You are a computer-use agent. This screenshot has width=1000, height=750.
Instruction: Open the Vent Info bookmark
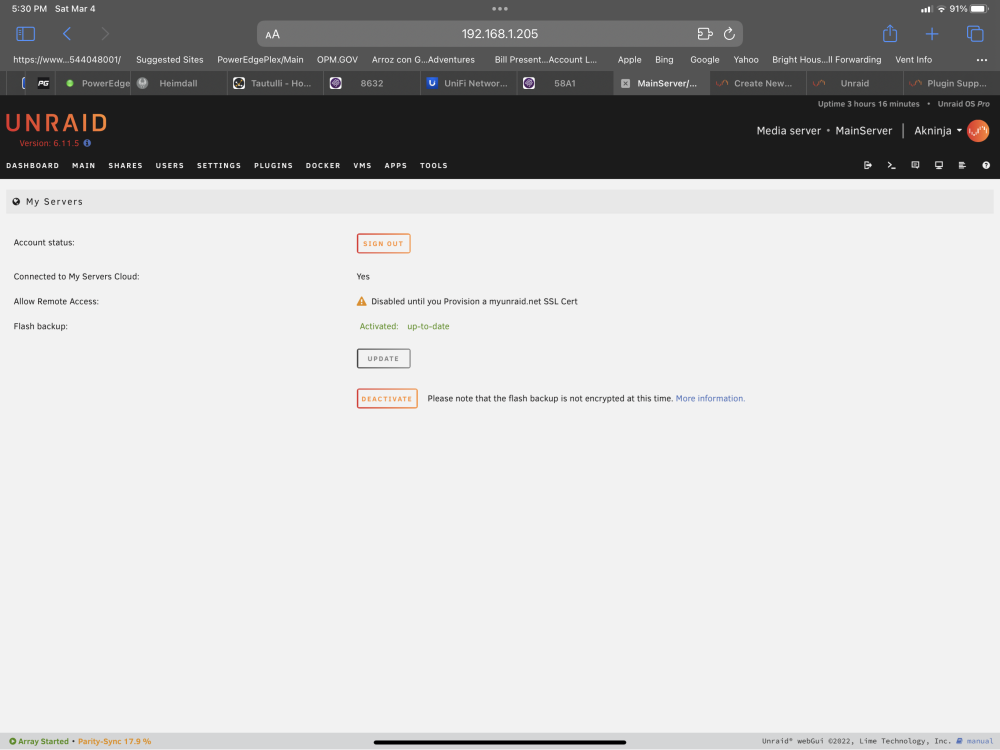[x=913, y=60]
